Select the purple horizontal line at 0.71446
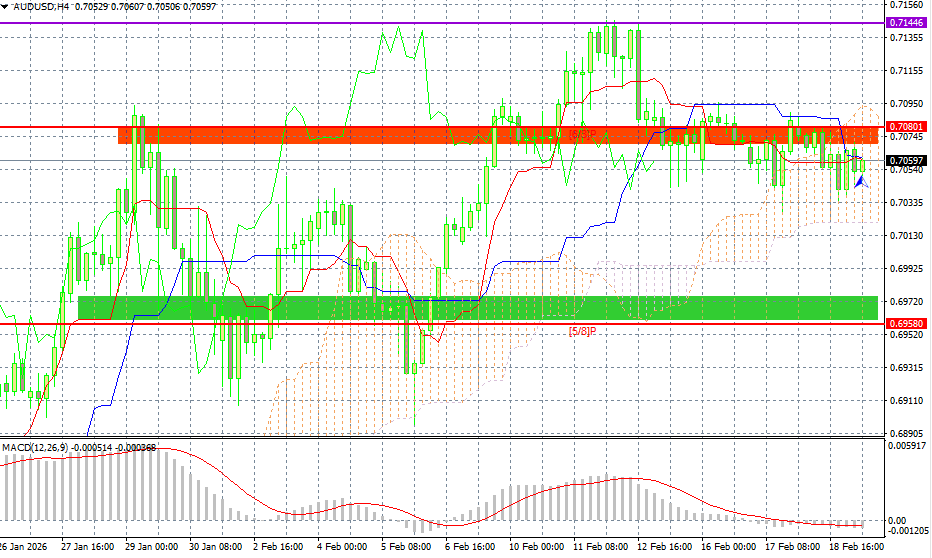The height and width of the screenshot is (558, 932). (442, 23)
